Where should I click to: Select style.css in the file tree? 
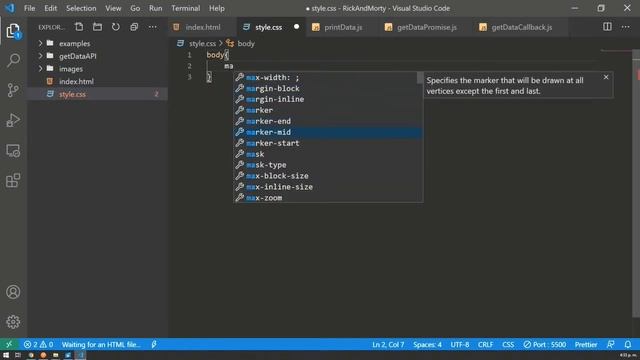(x=98, y=94)
